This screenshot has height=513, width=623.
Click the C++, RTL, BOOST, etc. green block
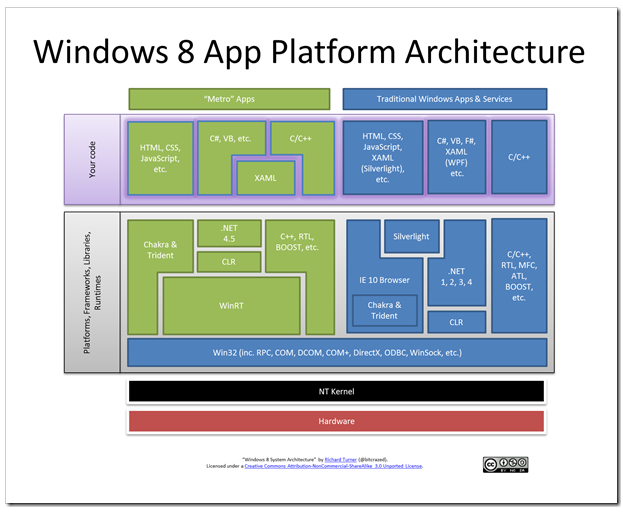[297, 242]
